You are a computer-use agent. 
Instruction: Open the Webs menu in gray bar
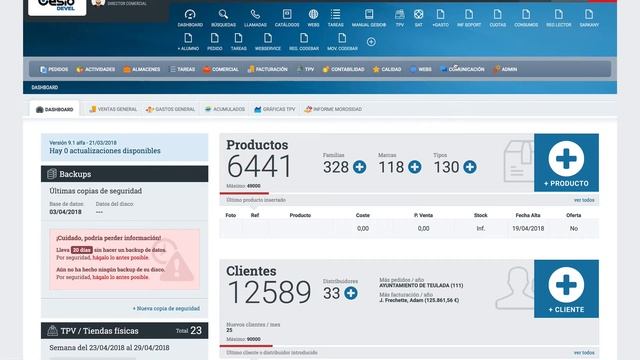pyautogui.click(x=421, y=69)
